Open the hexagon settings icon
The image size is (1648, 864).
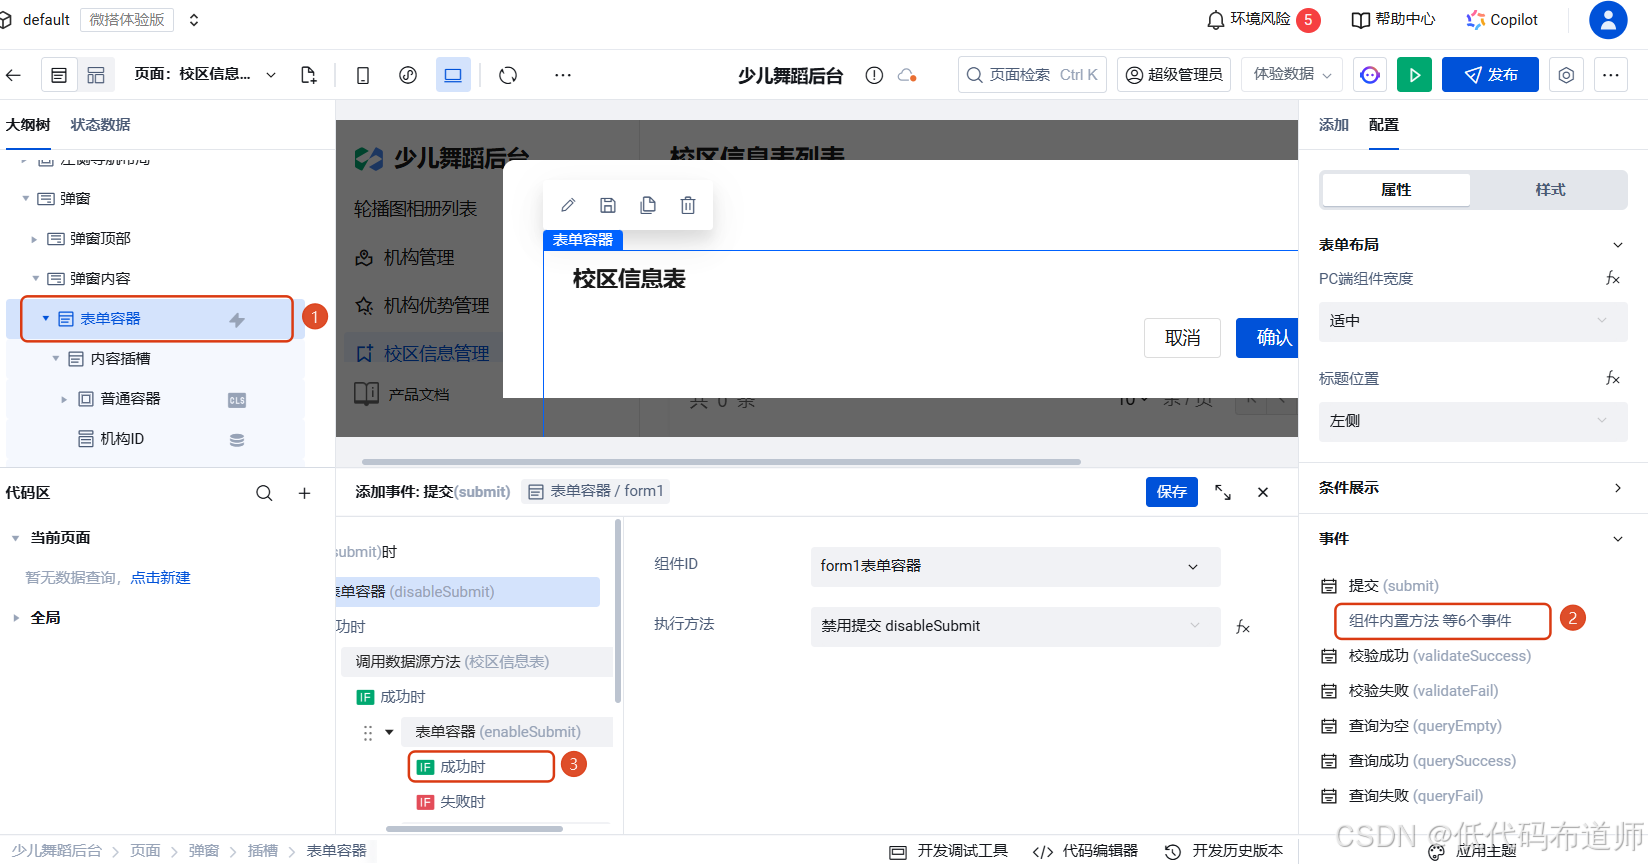pyautogui.click(x=1566, y=75)
